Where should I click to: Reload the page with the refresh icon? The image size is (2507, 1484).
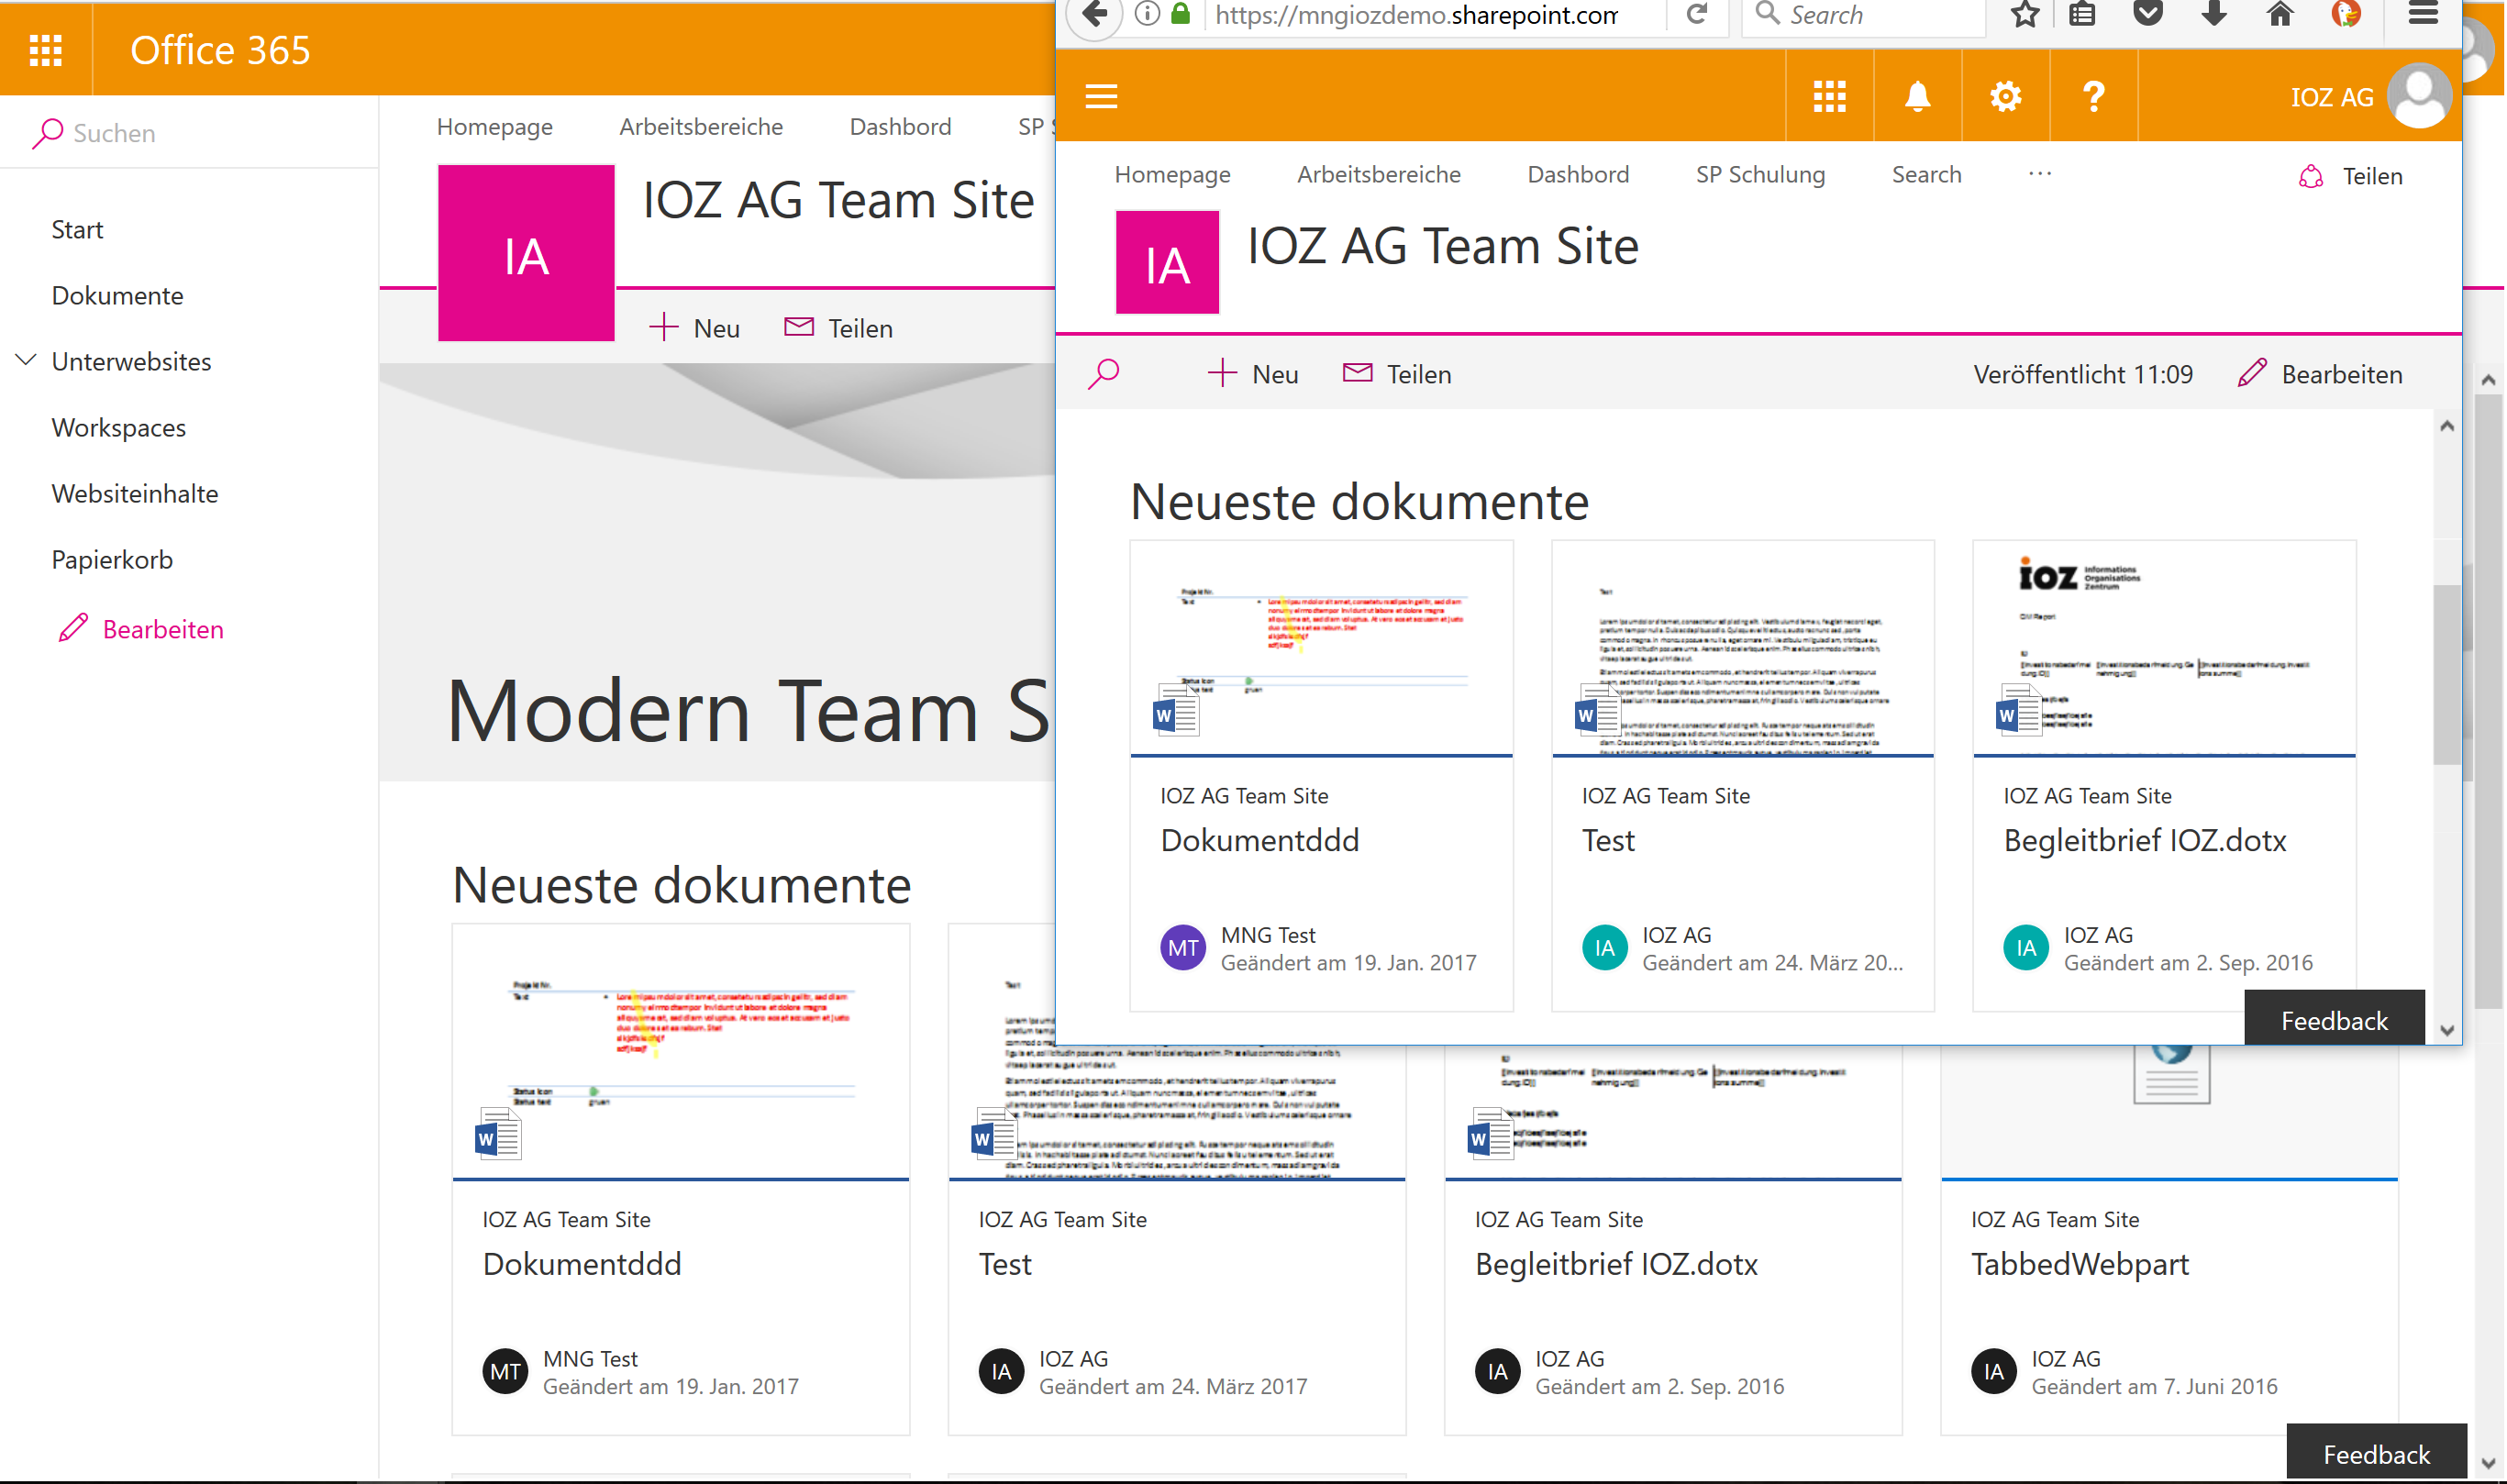(1696, 14)
